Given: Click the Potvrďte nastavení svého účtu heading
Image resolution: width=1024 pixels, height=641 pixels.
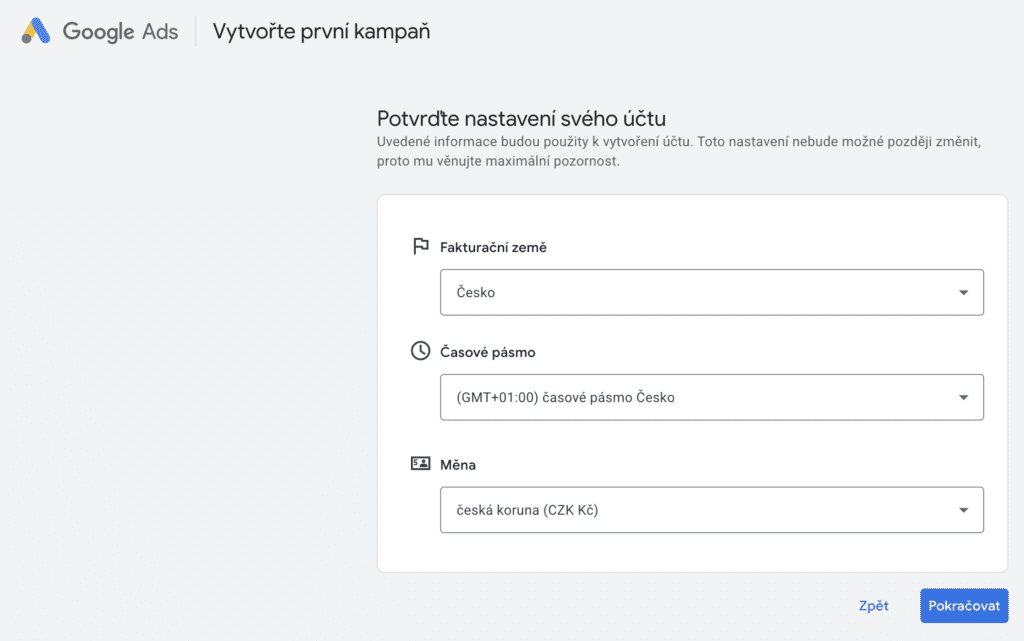Looking at the screenshot, I should coord(521,118).
